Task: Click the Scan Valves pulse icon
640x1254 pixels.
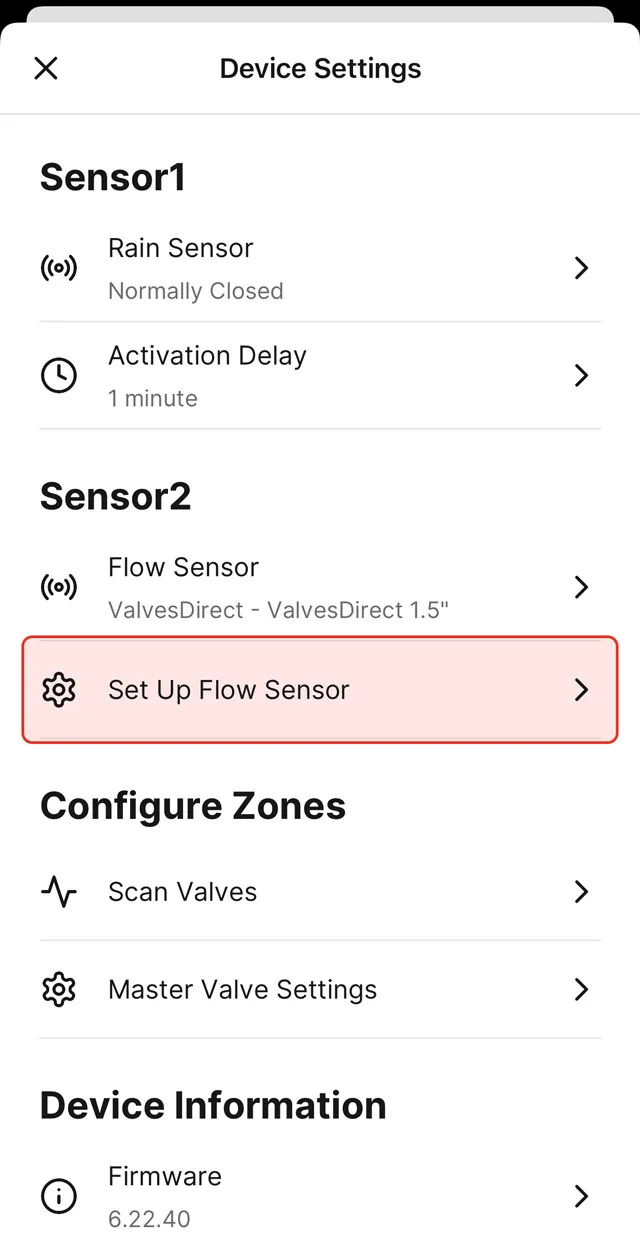Action: 59,891
